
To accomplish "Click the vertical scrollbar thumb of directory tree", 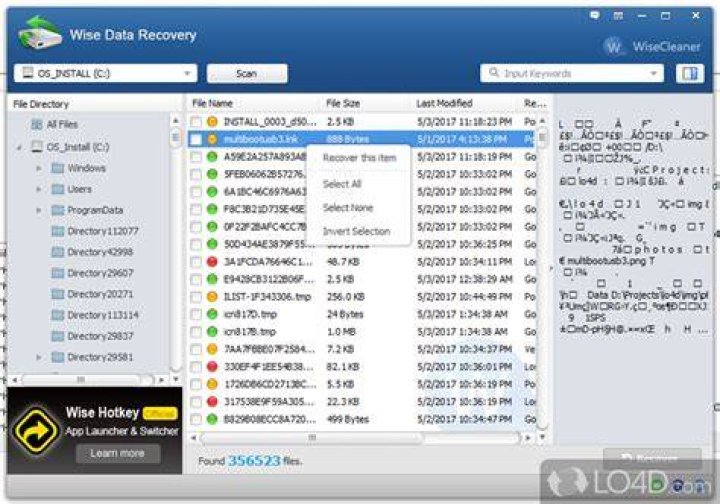I will coord(175,138).
